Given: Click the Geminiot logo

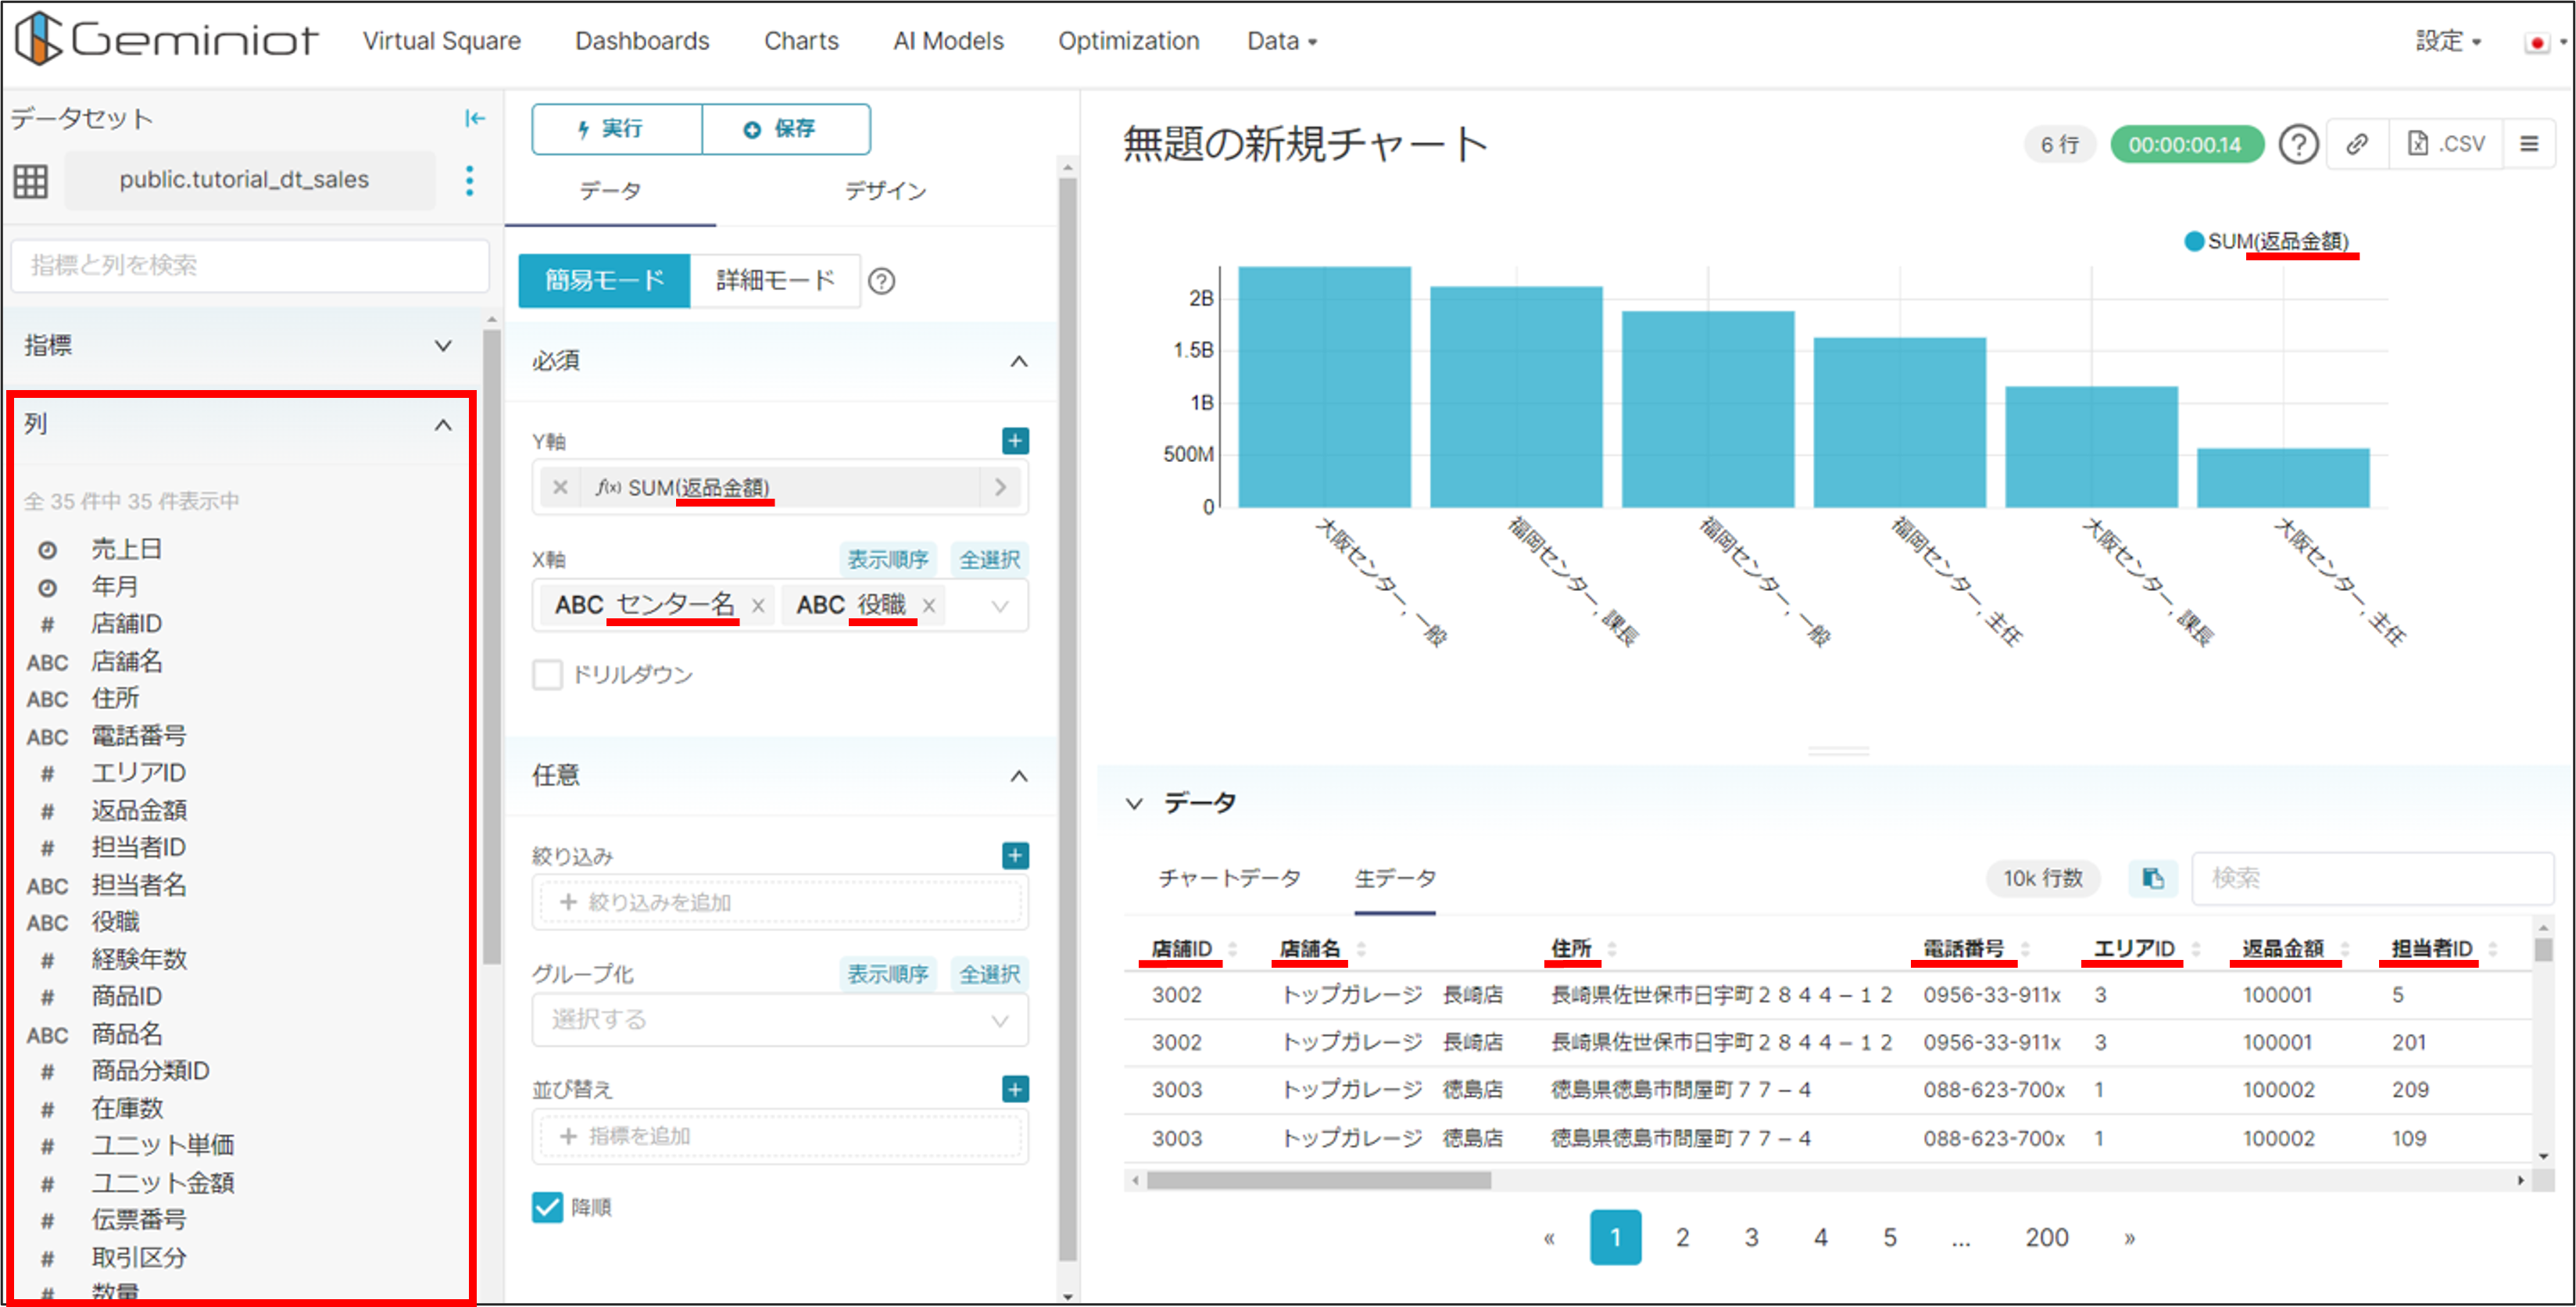Looking at the screenshot, I should click(166, 40).
